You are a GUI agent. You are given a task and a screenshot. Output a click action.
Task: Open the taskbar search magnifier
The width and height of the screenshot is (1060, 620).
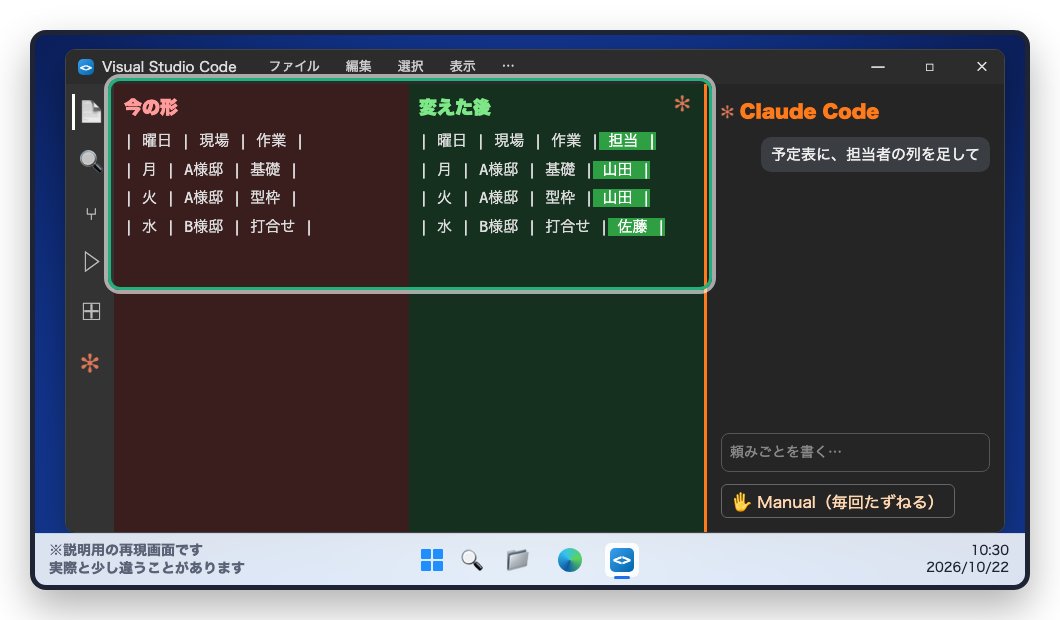(x=472, y=560)
